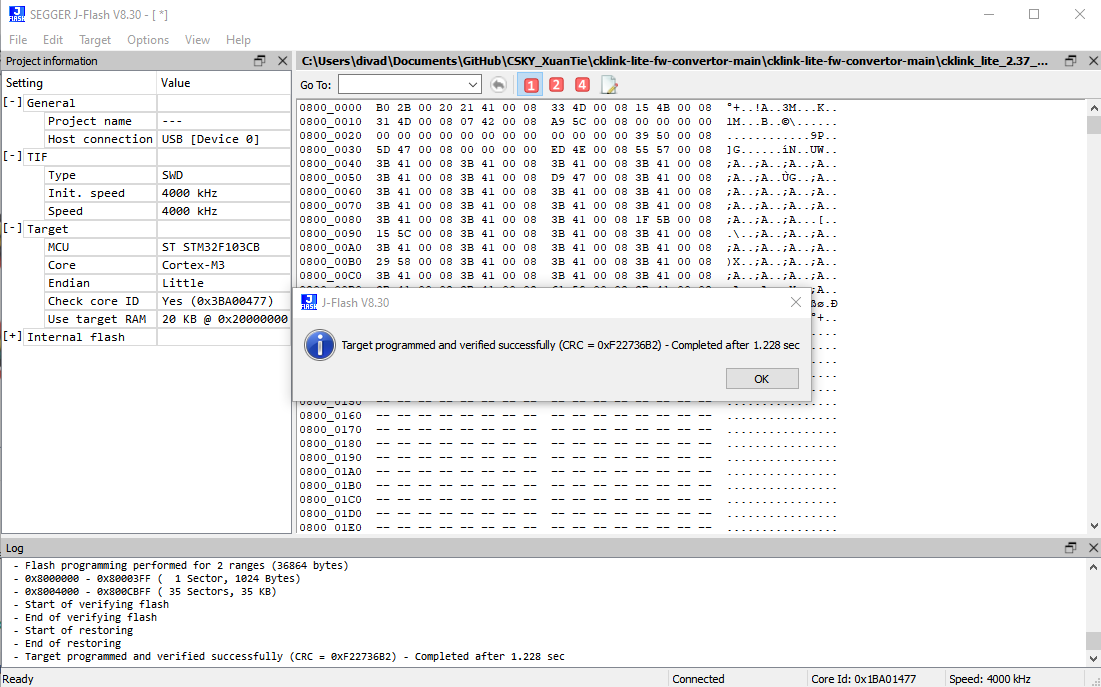
Task: Click the blue info icon in dialog
Action: (319, 345)
